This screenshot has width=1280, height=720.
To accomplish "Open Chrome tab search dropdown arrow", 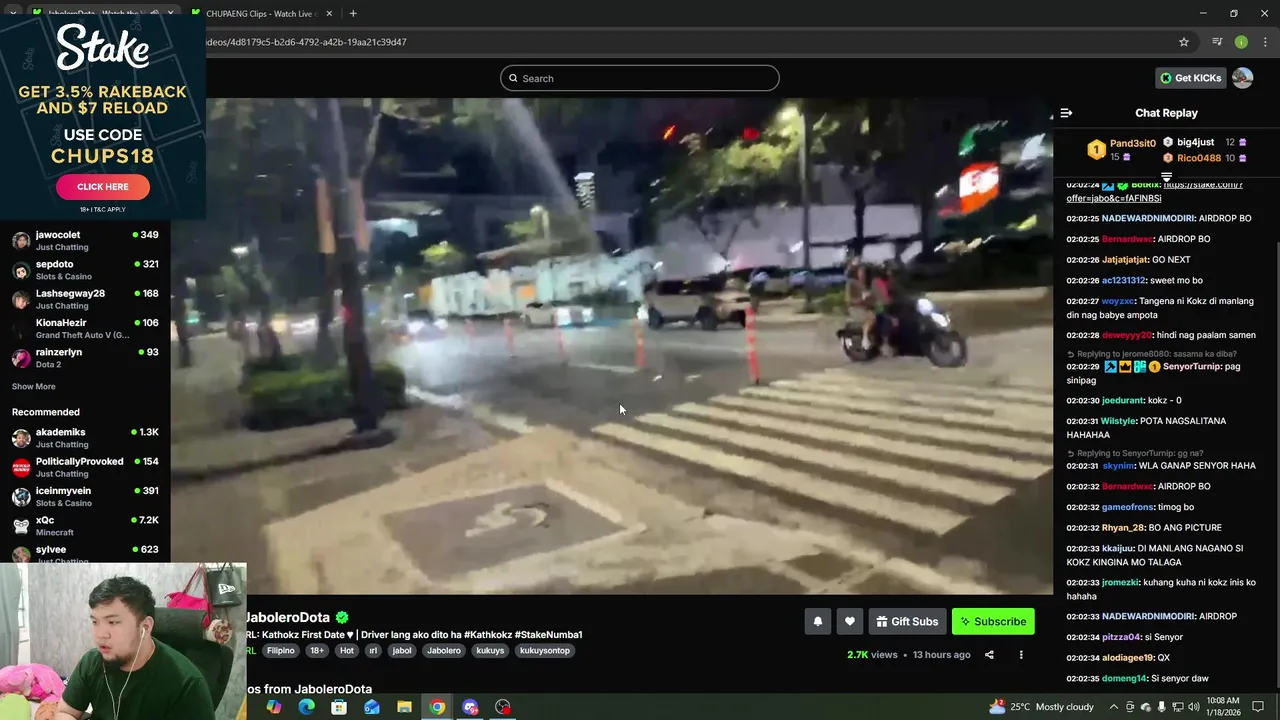I will tap(12, 13).
